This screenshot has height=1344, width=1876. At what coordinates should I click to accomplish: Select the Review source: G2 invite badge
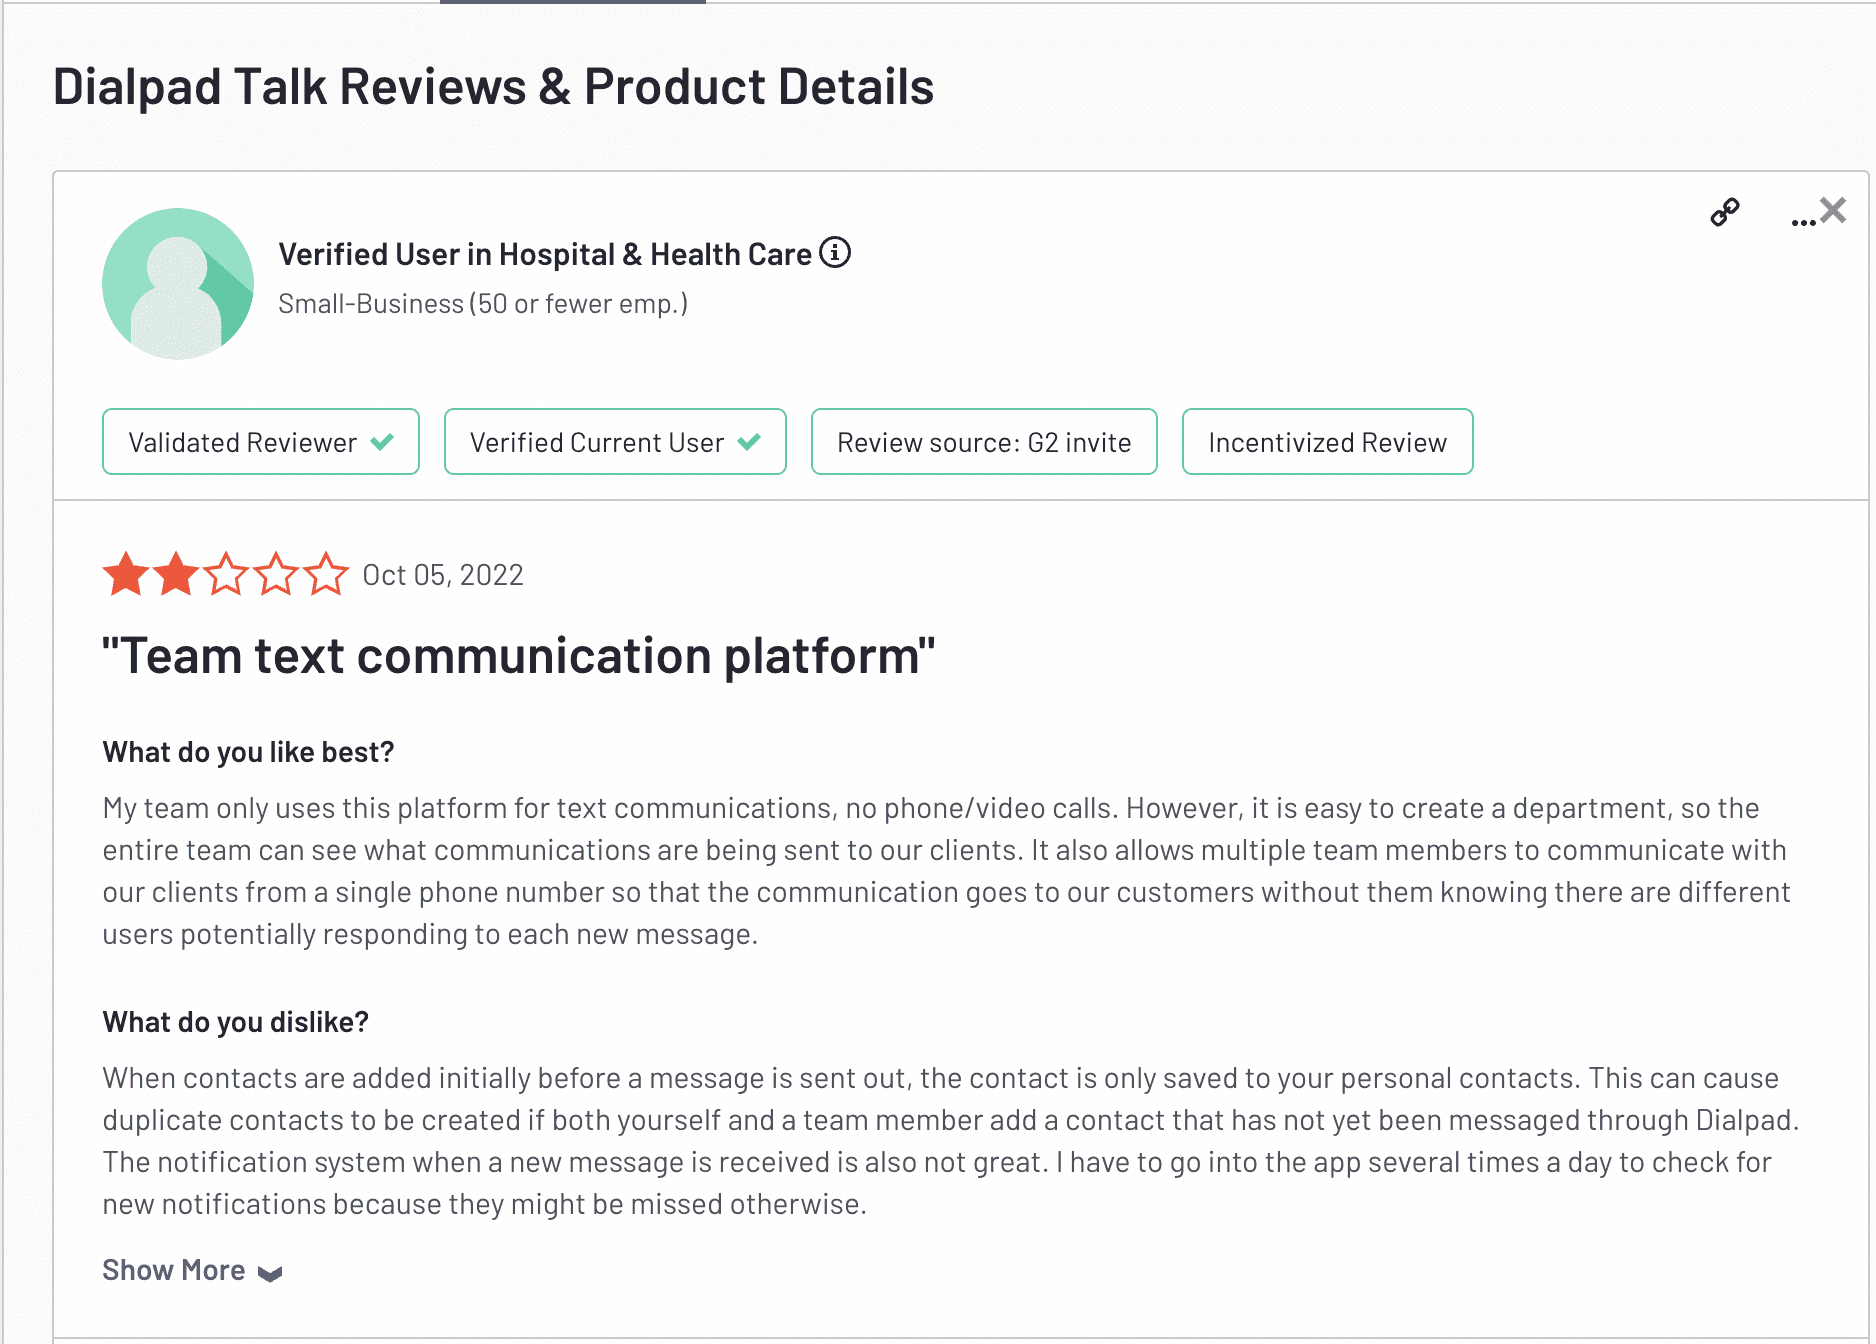(984, 441)
